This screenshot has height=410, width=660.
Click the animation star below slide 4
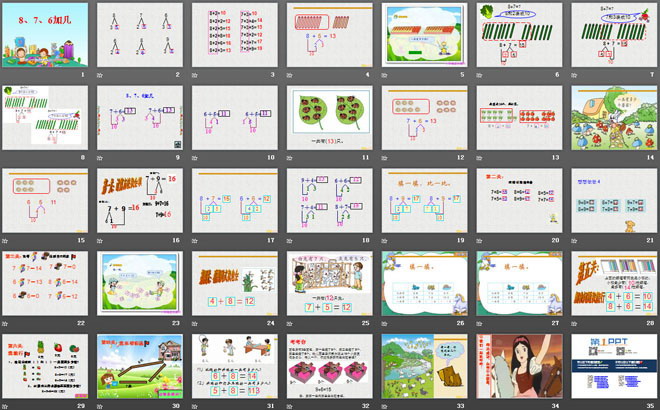(289, 75)
